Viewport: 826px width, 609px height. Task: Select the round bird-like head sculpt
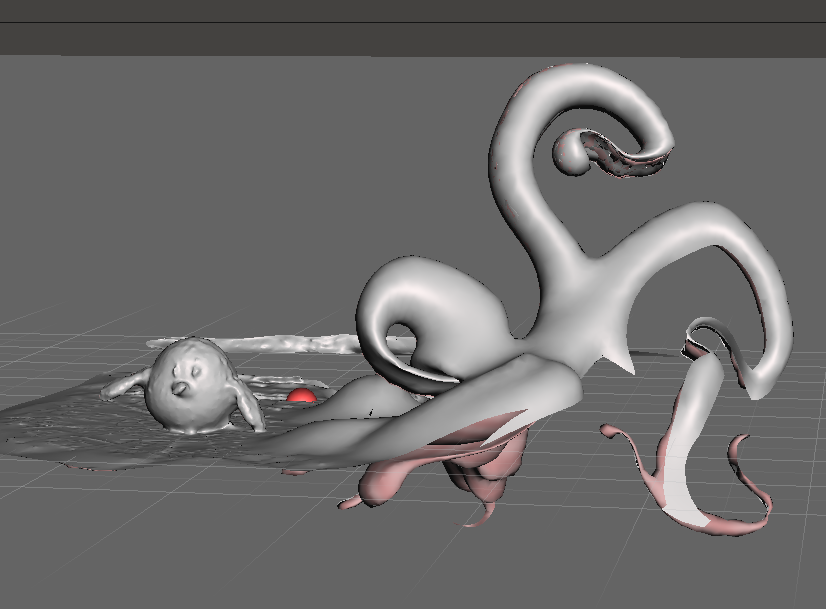189,383
